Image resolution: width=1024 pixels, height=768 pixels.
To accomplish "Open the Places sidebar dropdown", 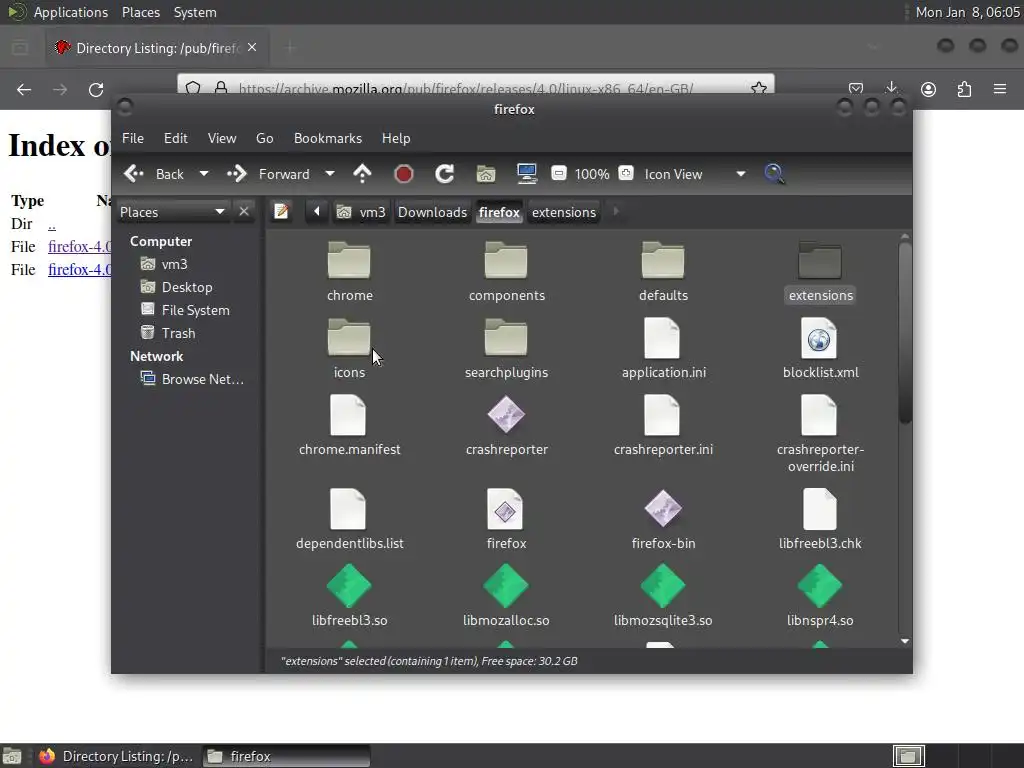I will coord(172,212).
